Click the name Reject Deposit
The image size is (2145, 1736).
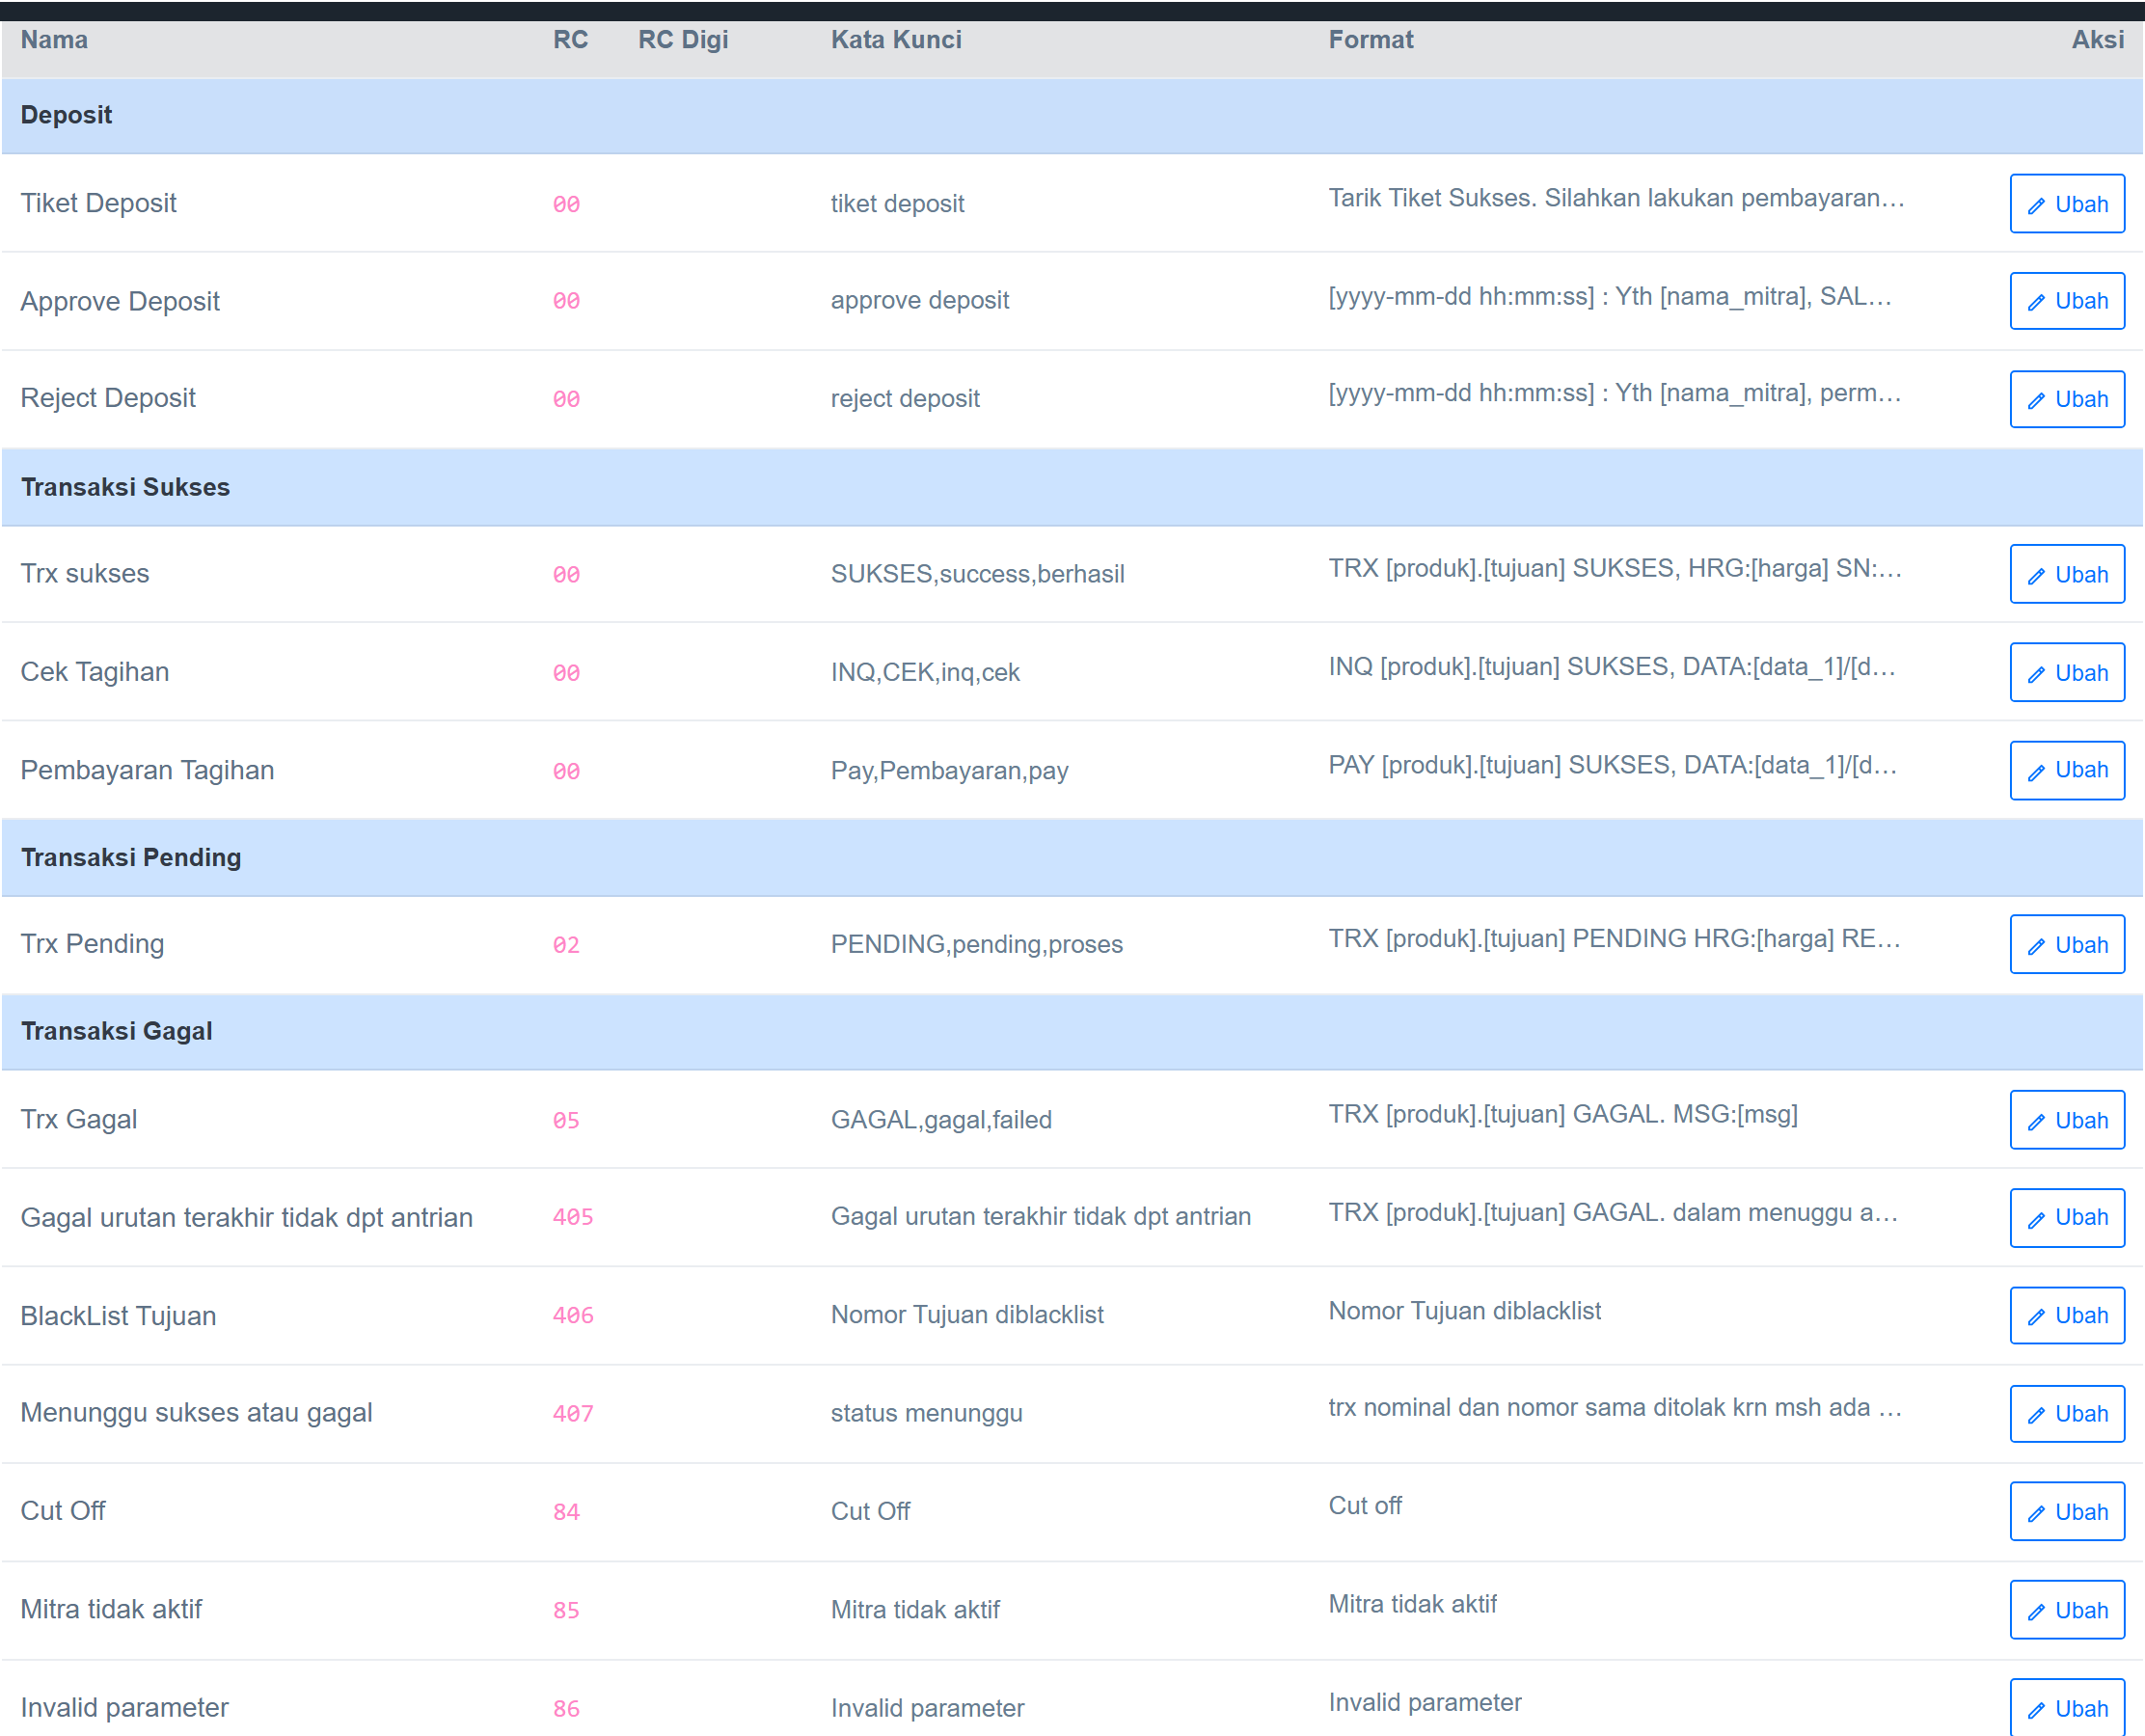(108, 398)
